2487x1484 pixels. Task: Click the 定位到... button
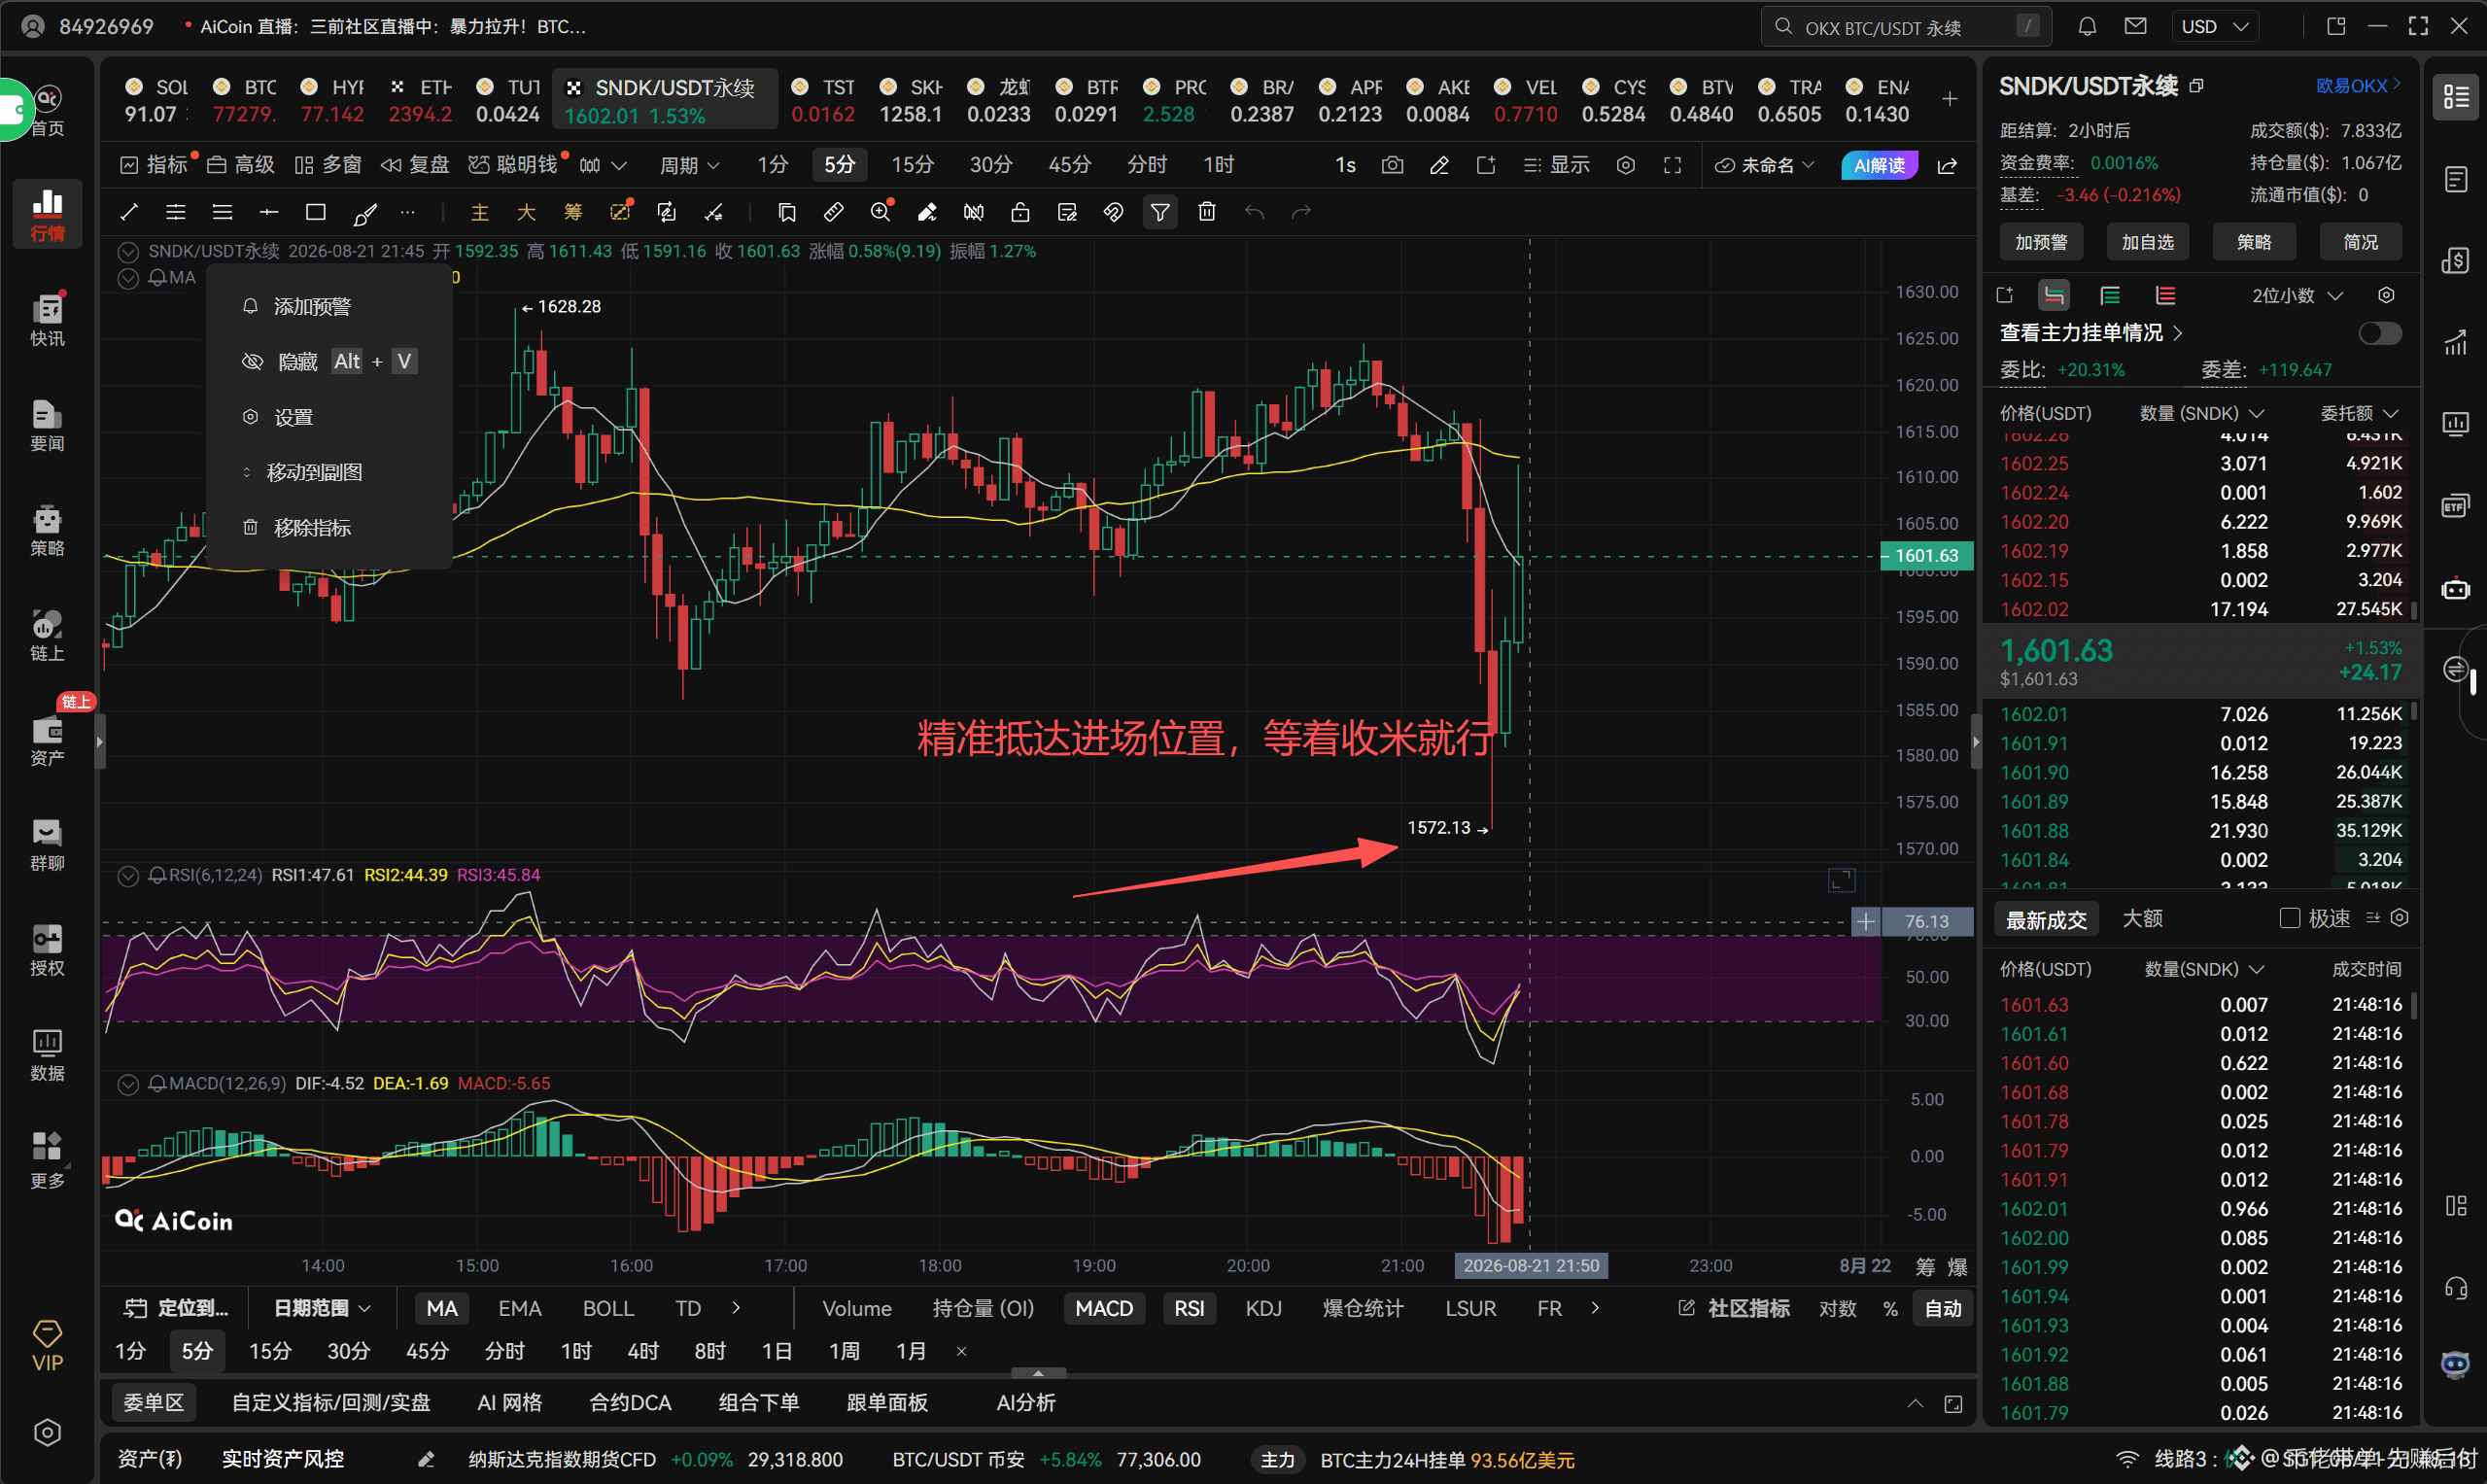[x=177, y=1308]
